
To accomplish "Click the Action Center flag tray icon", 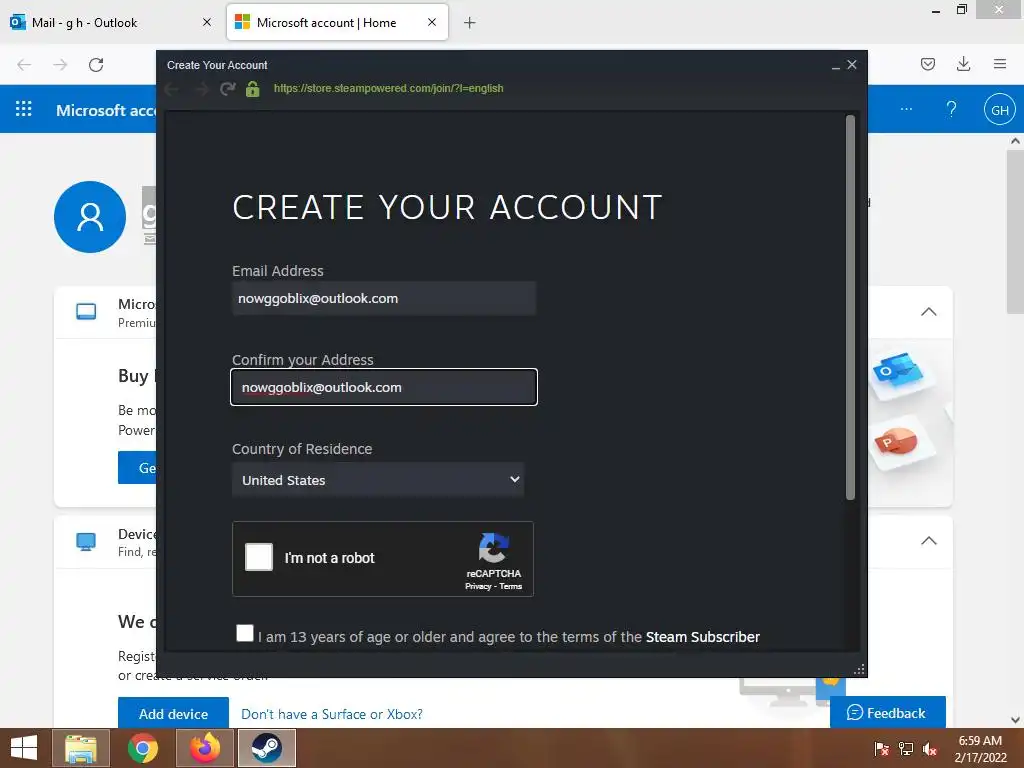I will tap(882, 748).
